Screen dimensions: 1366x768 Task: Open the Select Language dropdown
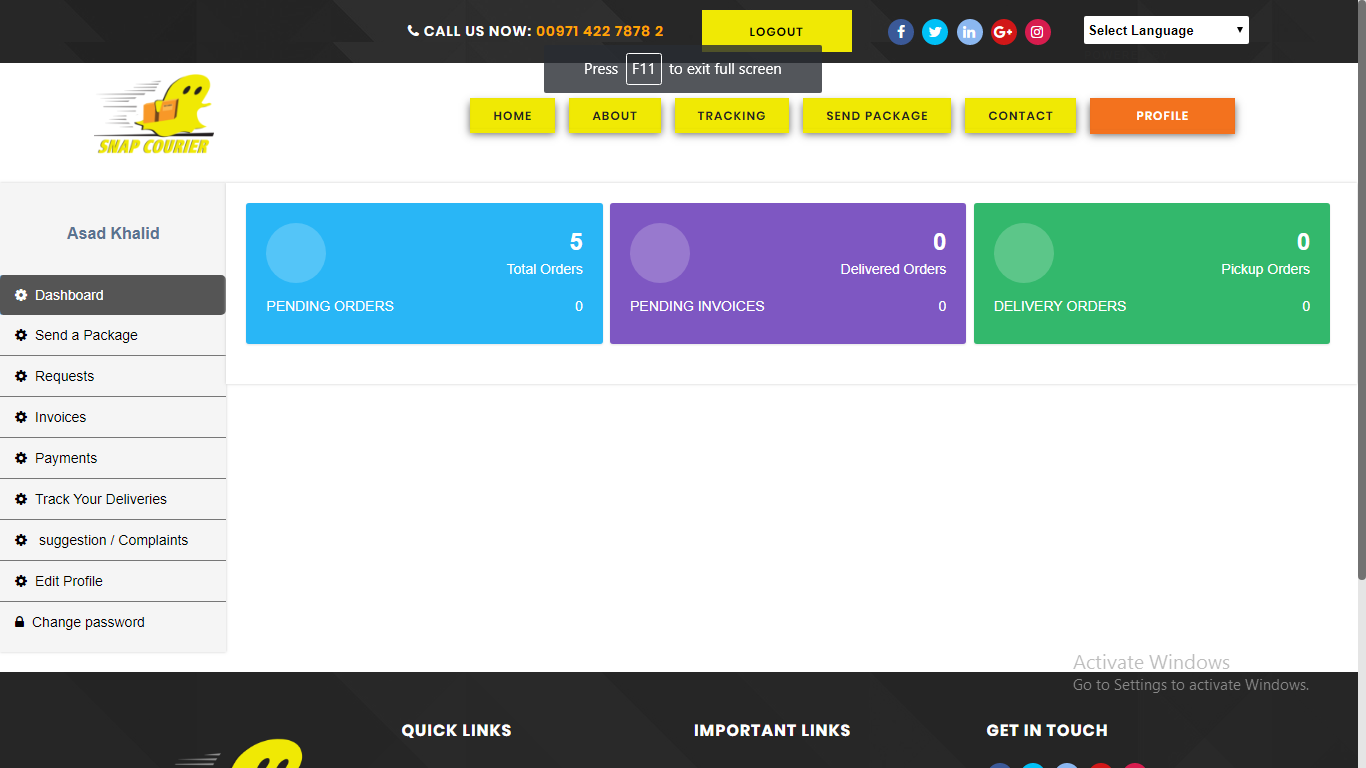[x=1166, y=31]
